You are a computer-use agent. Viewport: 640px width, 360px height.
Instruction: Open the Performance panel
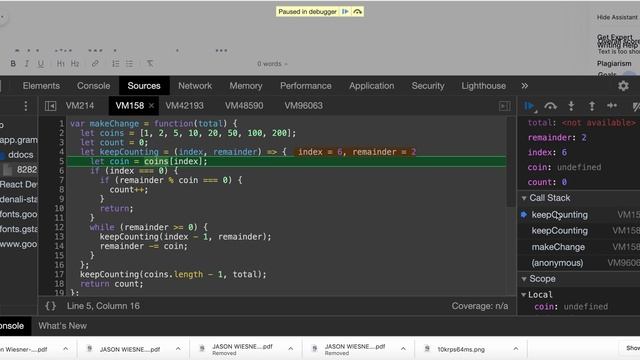tap(305, 86)
